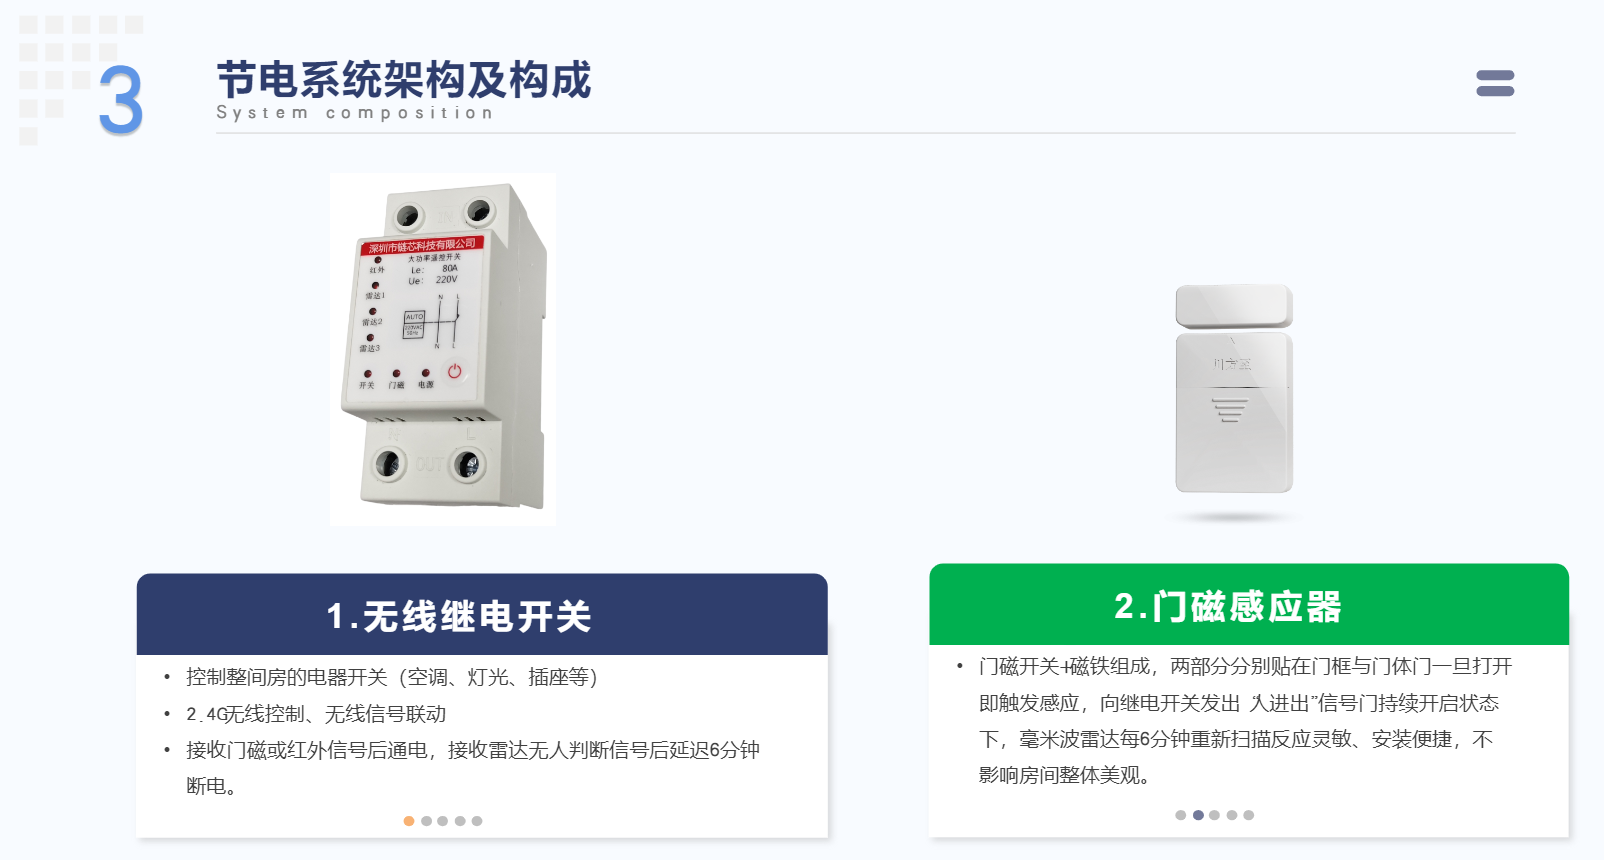
Task: Select the third dot under the door sensor card
Action: 1215,815
